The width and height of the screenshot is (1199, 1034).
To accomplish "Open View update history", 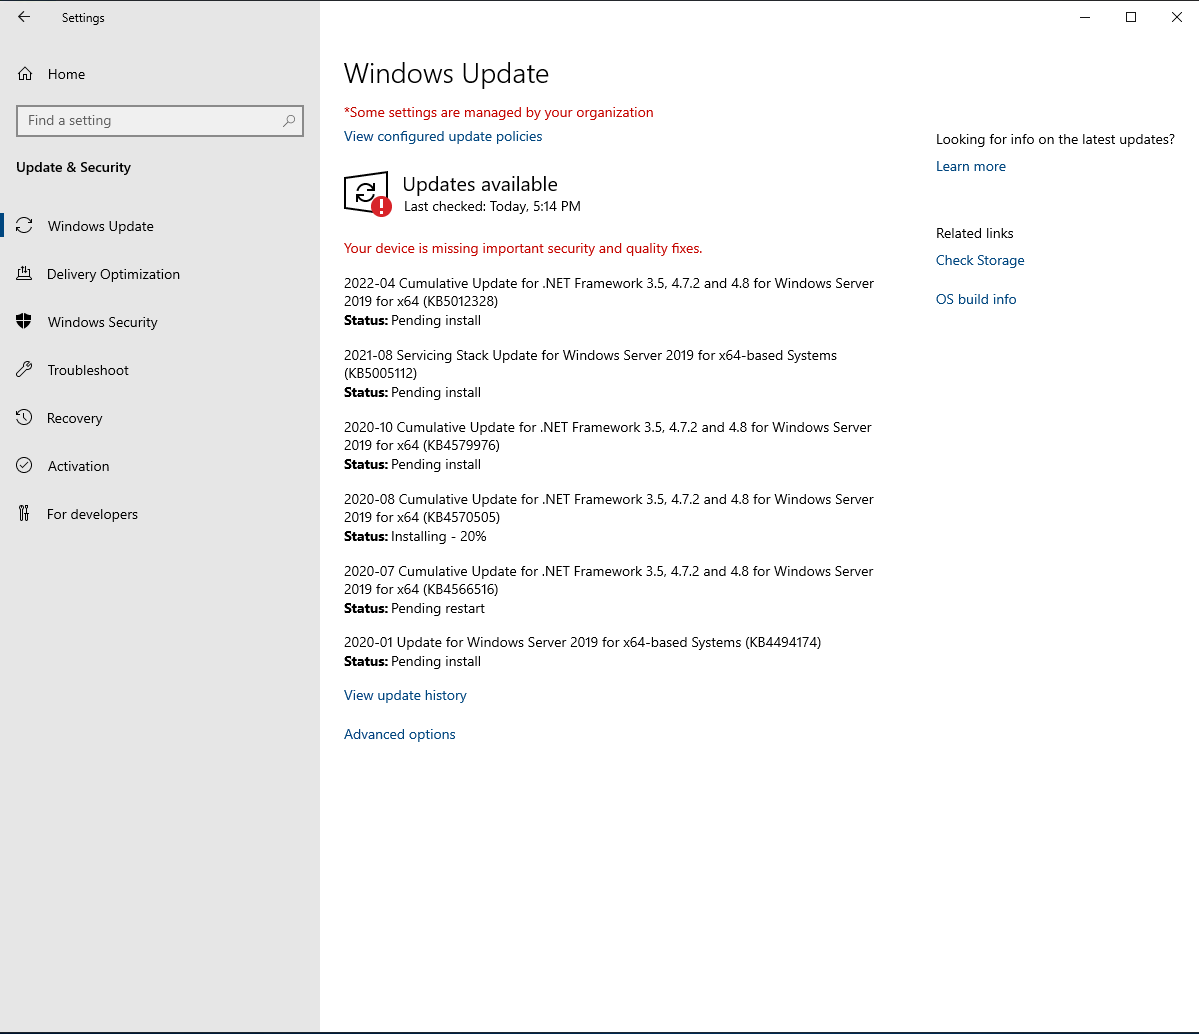I will point(405,695).
